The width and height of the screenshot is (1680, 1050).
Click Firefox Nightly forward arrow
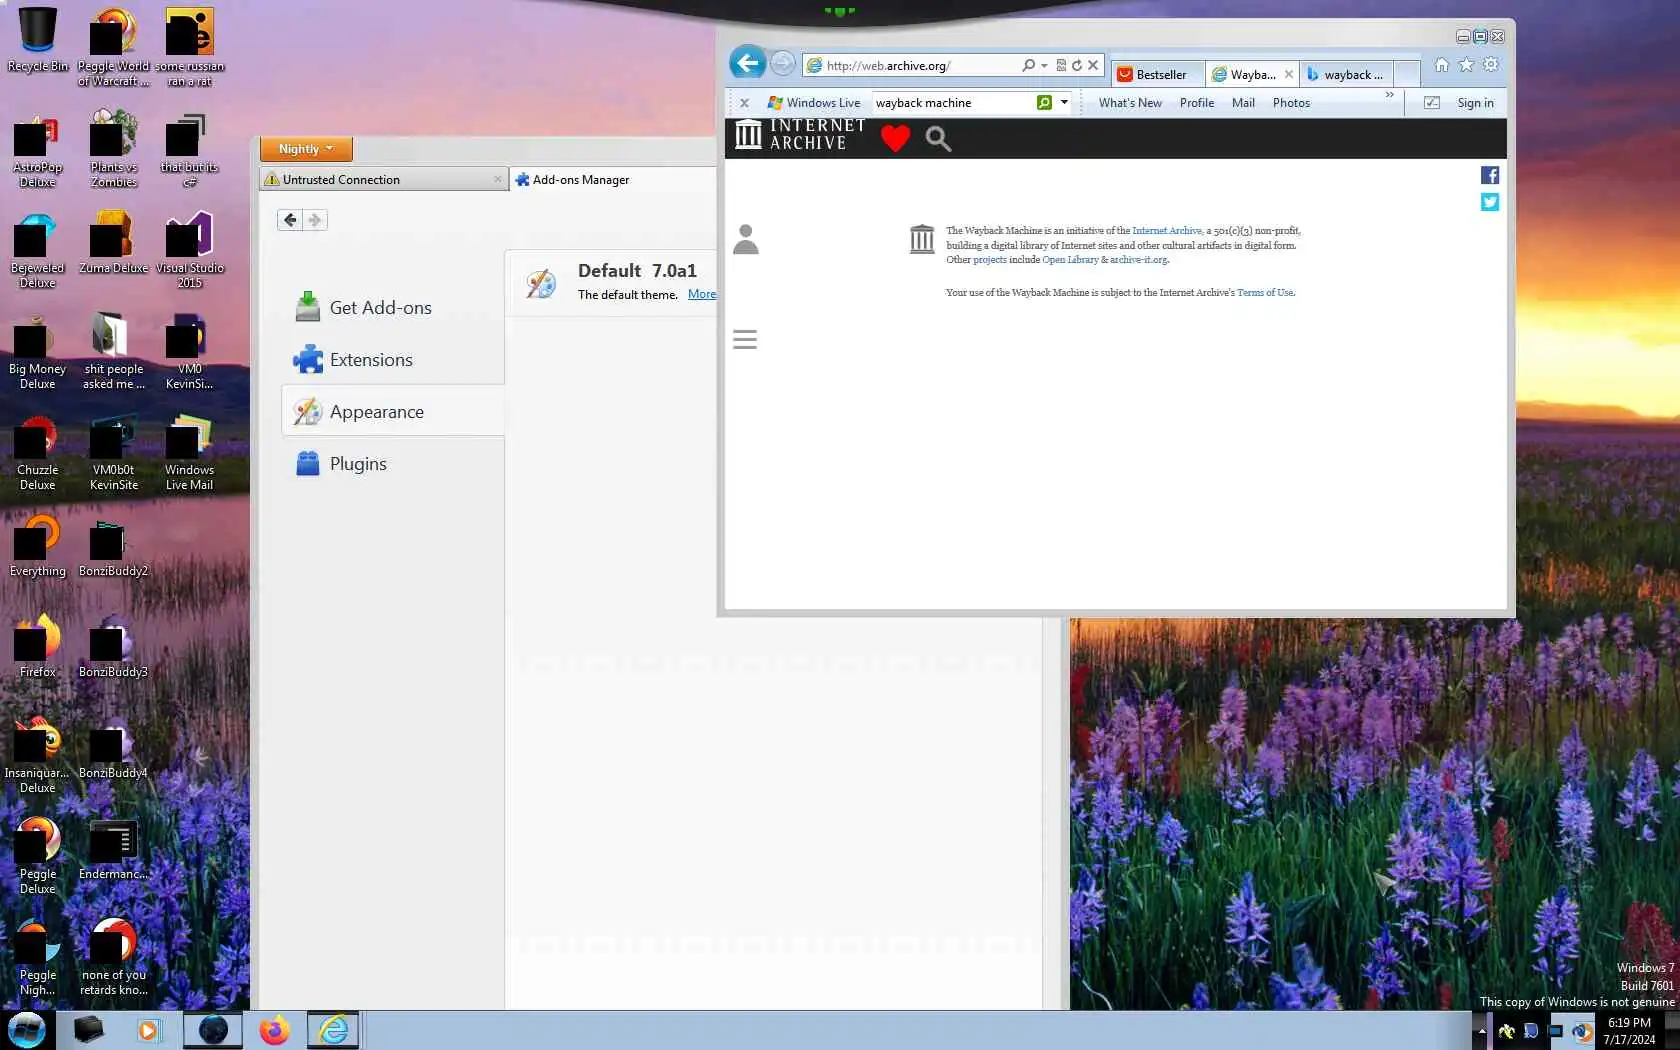pos(315,220)
